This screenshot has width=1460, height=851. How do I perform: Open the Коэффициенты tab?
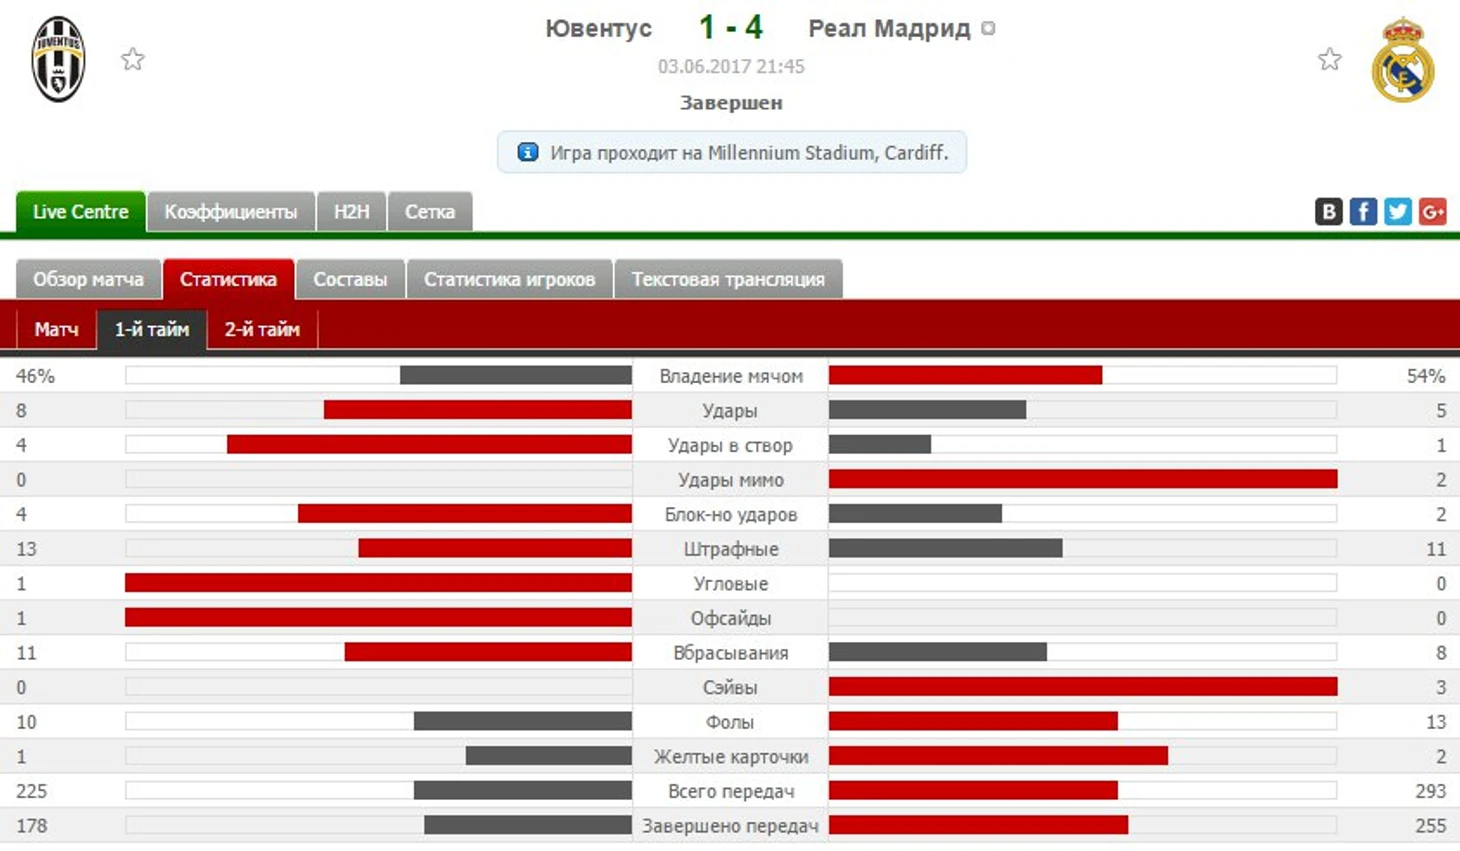pos(231,212)
